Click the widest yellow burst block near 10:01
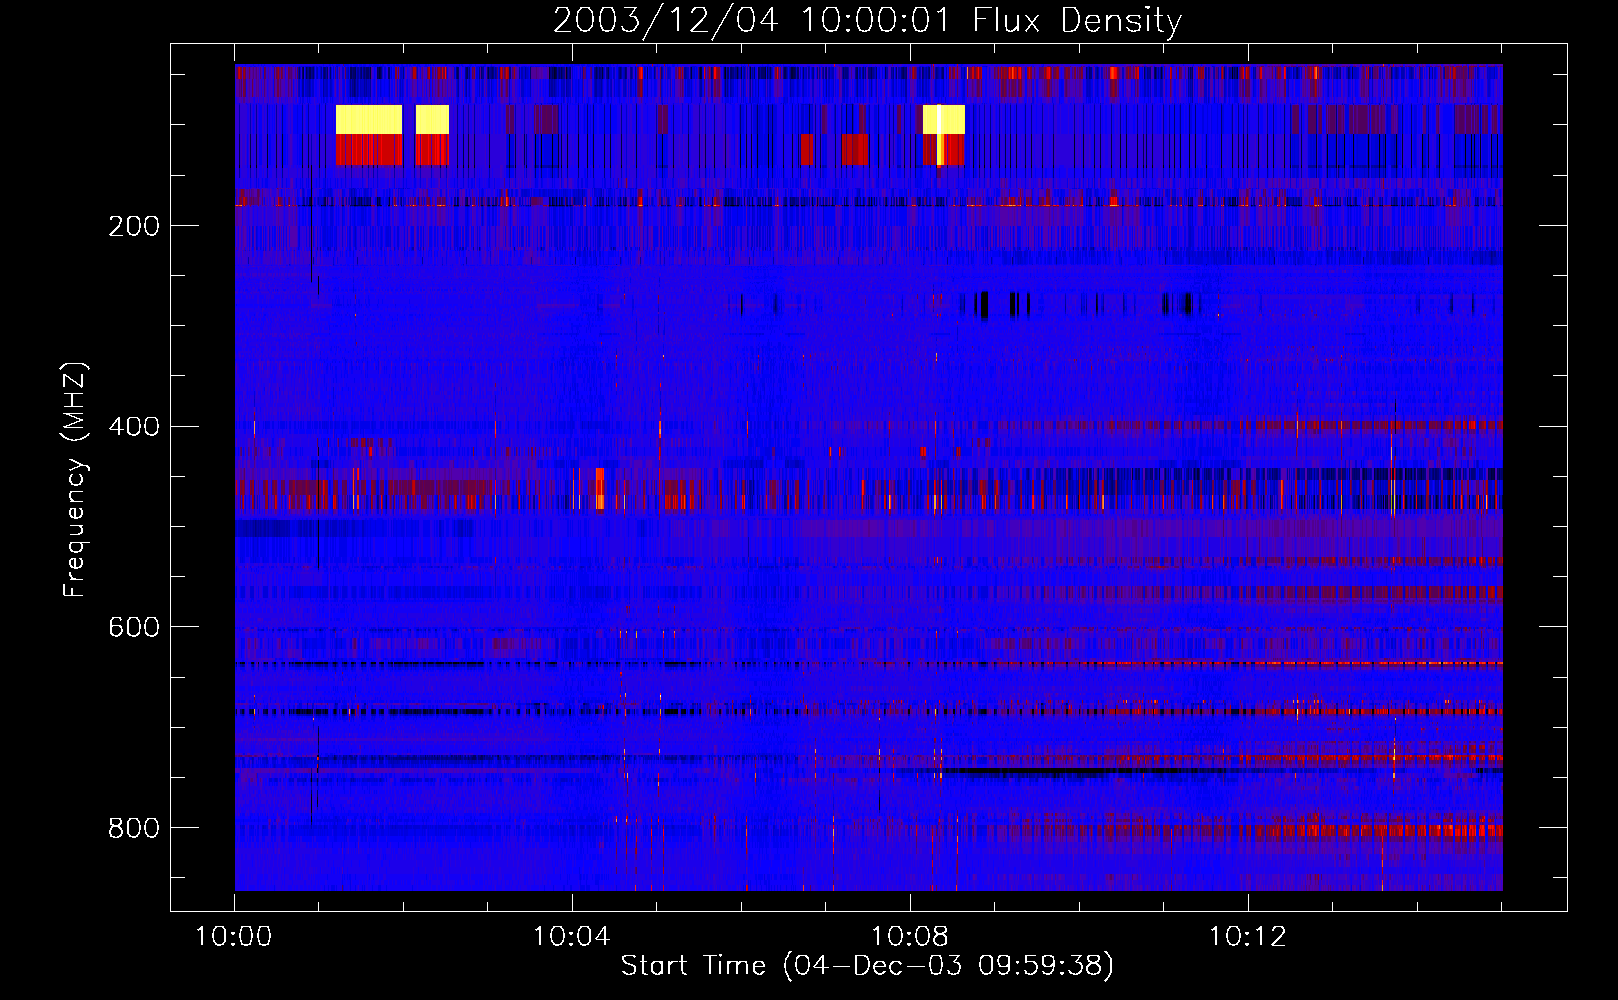 click(x=369, y=120)
